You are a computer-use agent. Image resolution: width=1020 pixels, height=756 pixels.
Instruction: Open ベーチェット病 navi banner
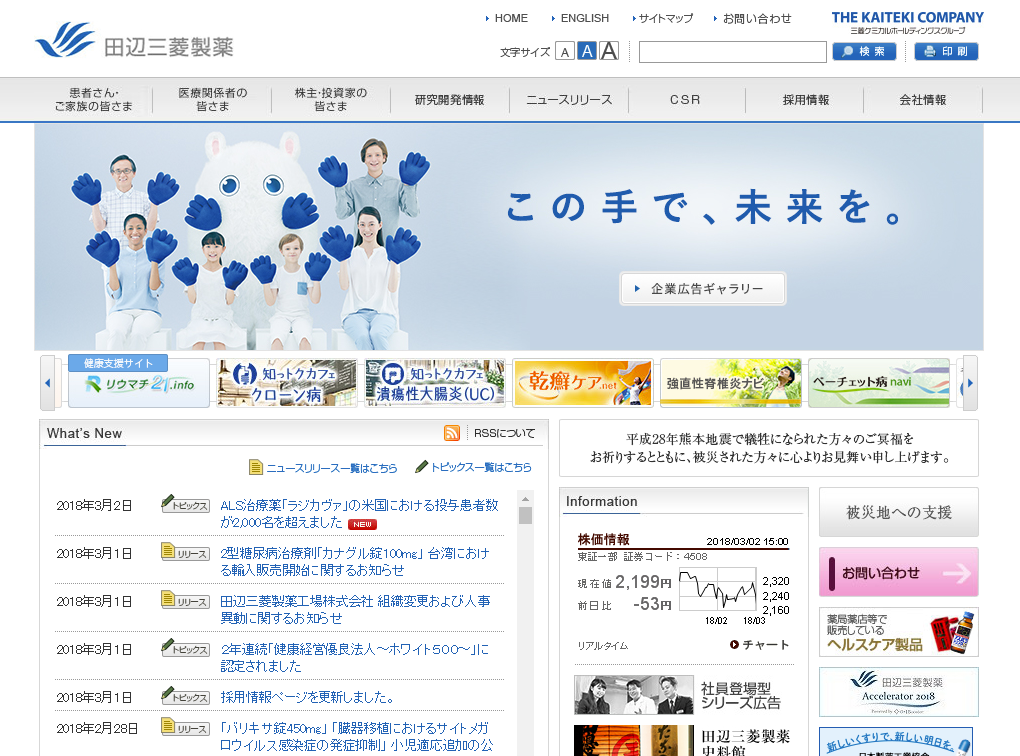click(878, 383)
